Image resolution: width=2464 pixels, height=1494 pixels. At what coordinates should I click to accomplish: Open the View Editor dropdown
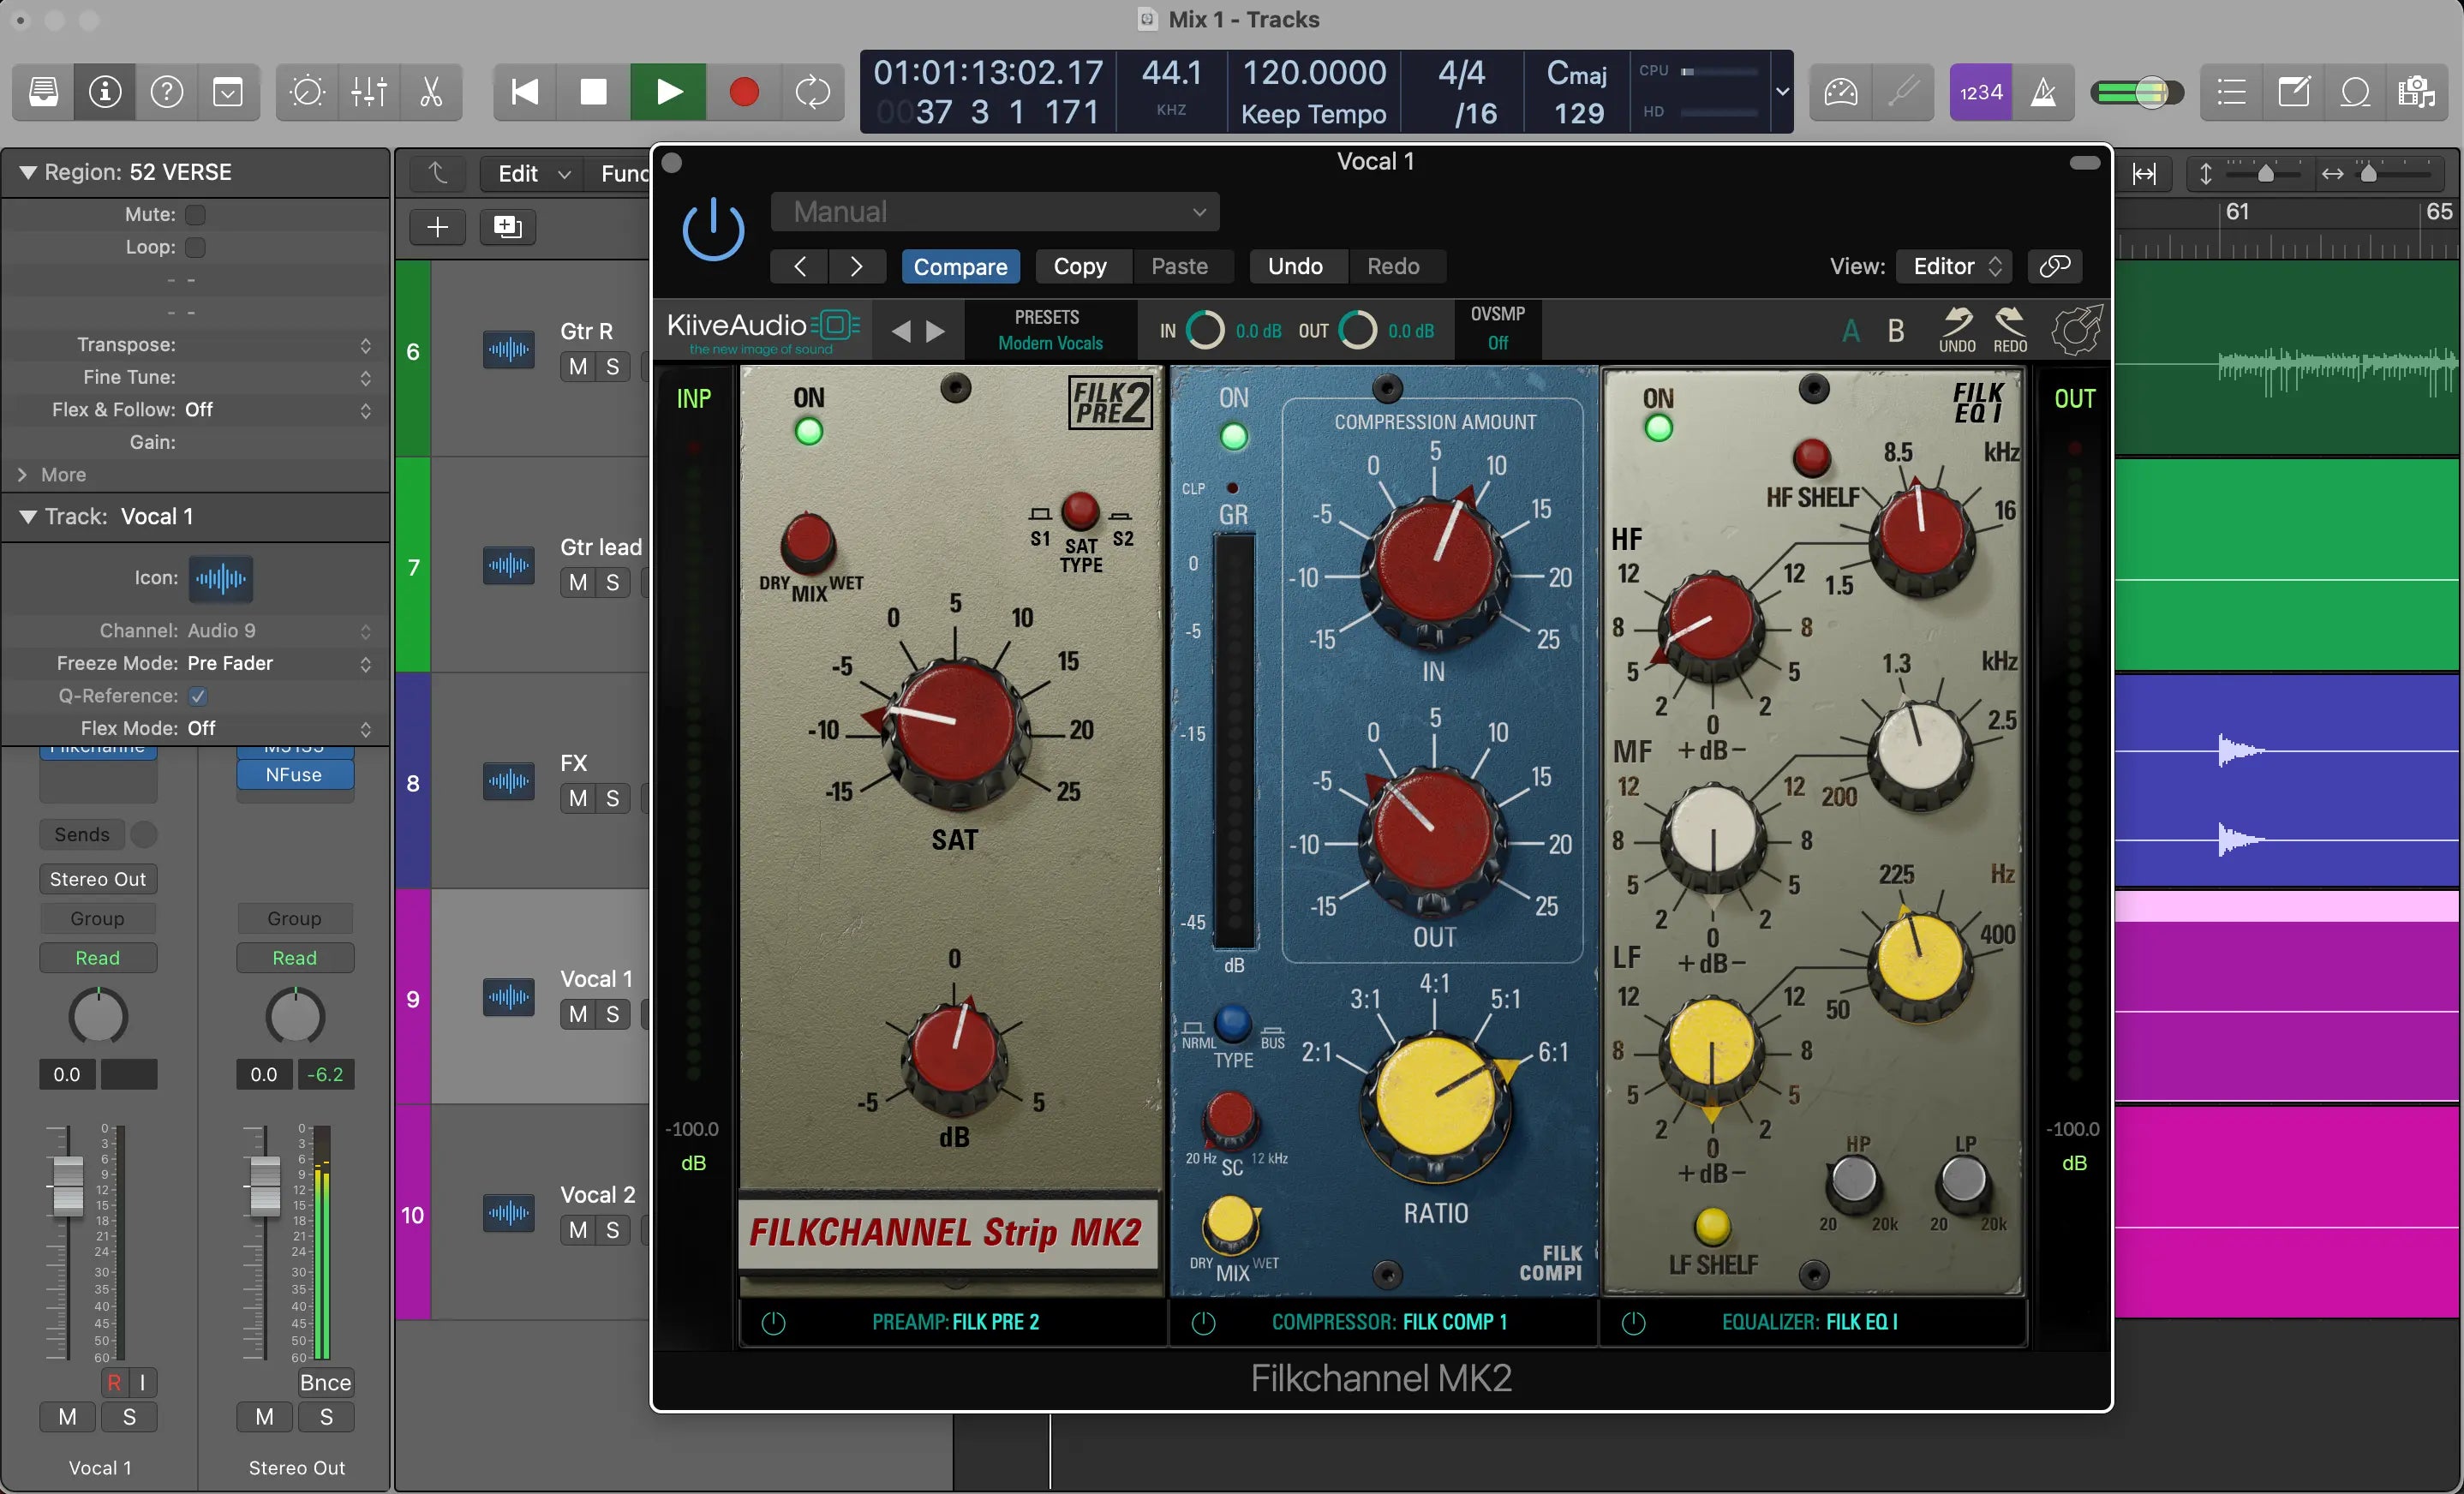1955,266
